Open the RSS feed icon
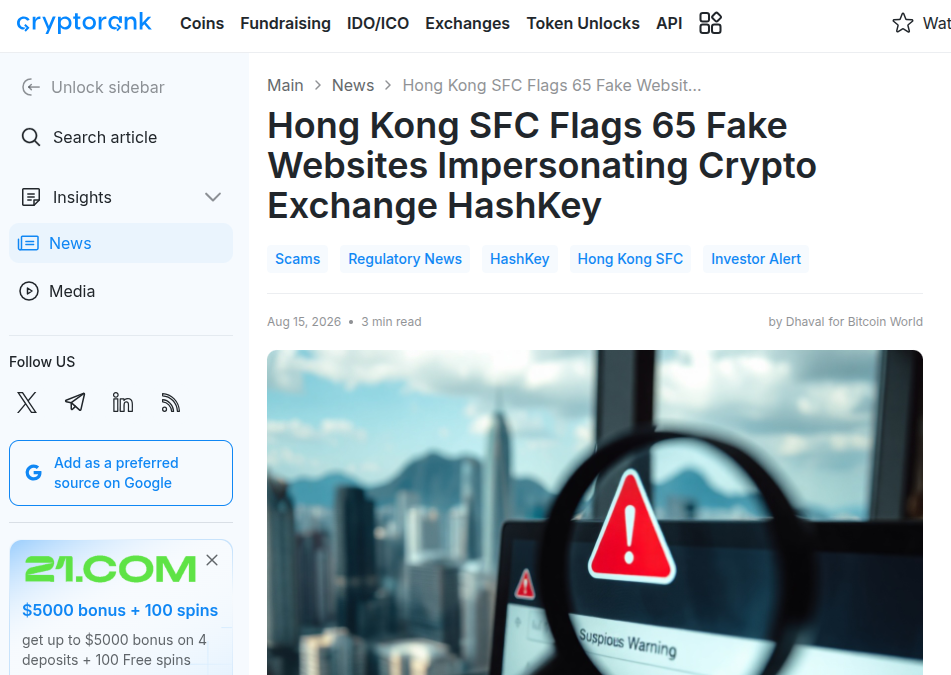This screenshot has width=951, height=675. point(170,402)
